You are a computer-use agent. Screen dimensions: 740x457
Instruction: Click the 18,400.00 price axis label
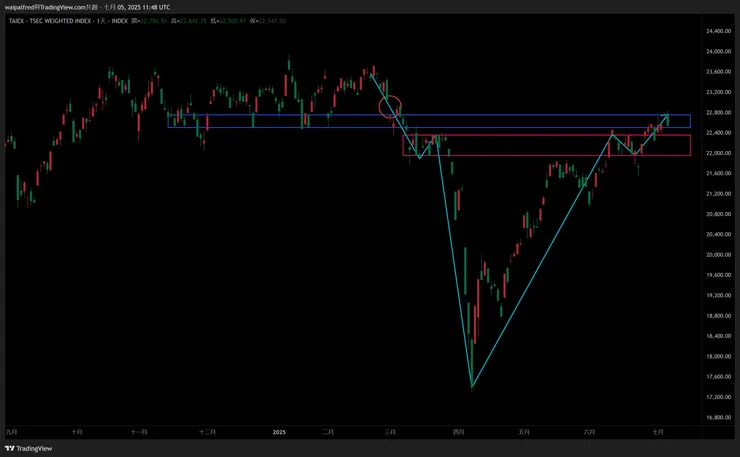[x=718, y=336]
